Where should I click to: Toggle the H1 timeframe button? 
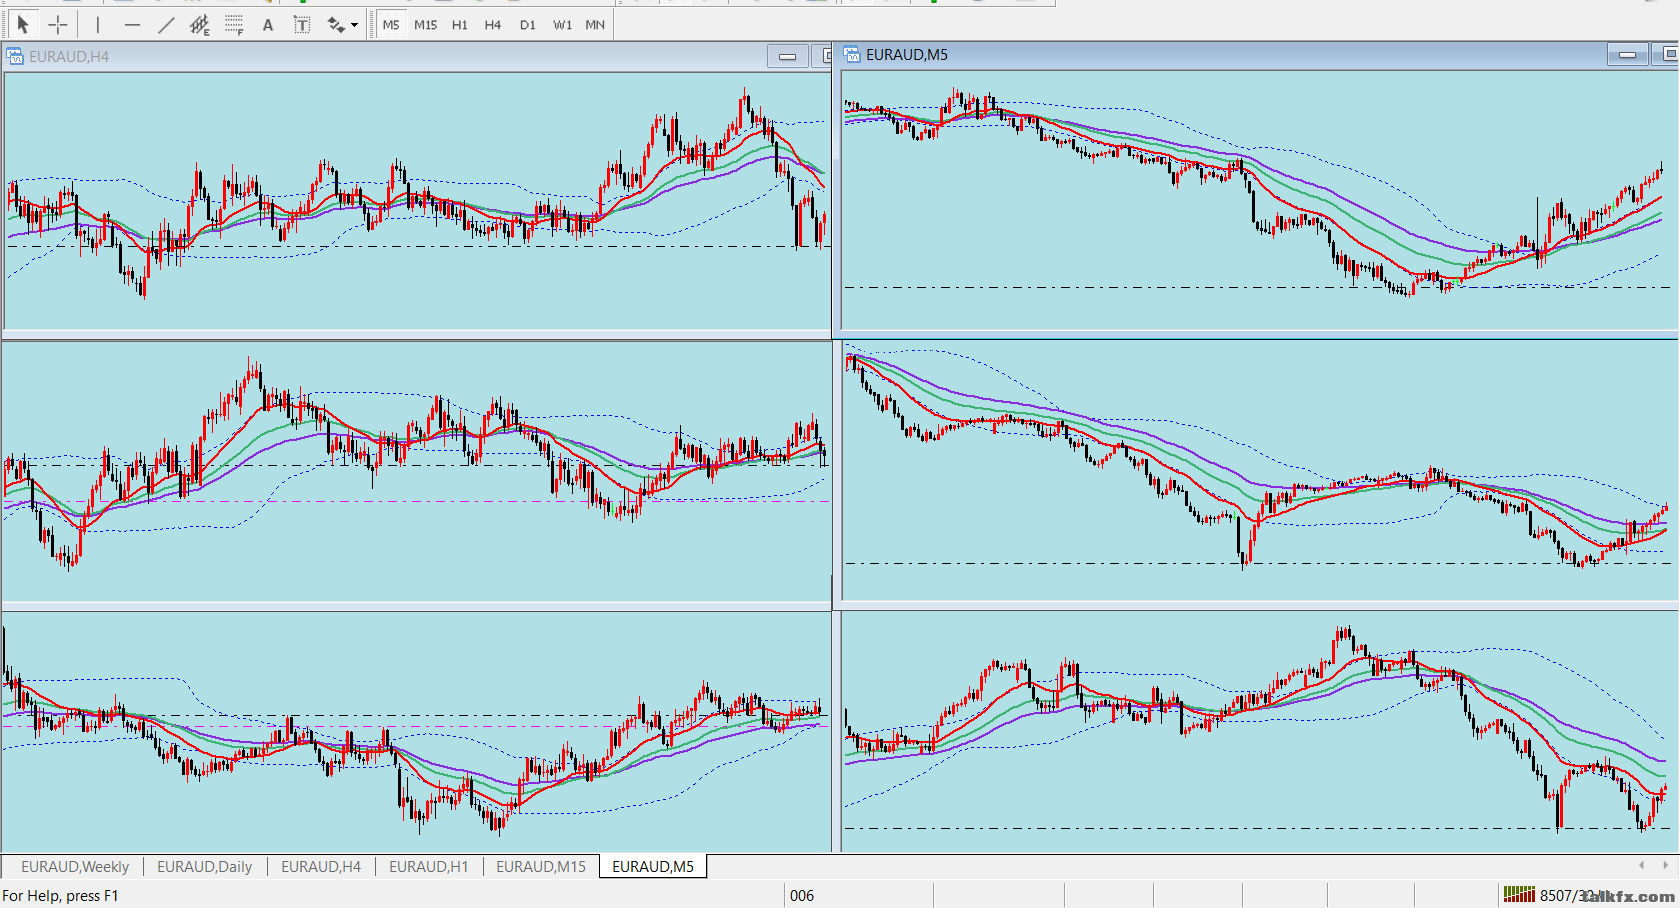tap(460, 25)
